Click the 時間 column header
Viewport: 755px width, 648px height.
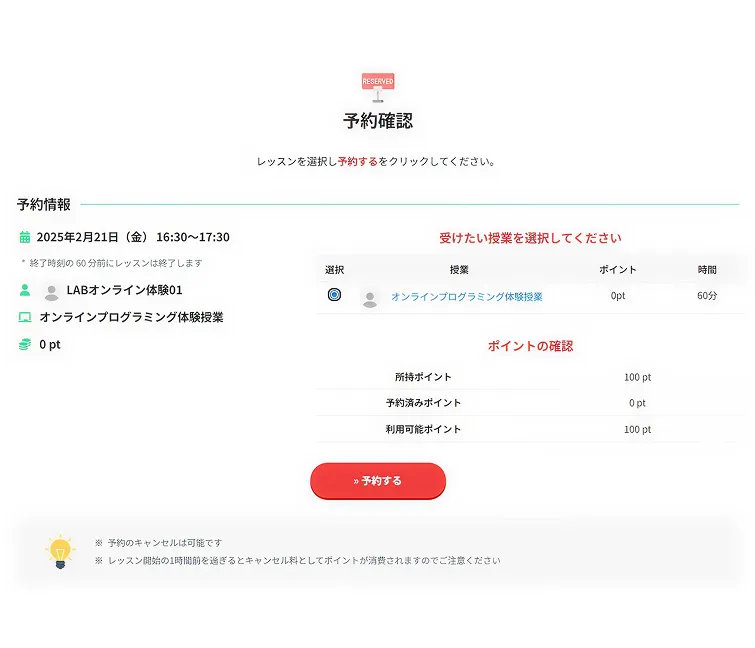point(707,269)
